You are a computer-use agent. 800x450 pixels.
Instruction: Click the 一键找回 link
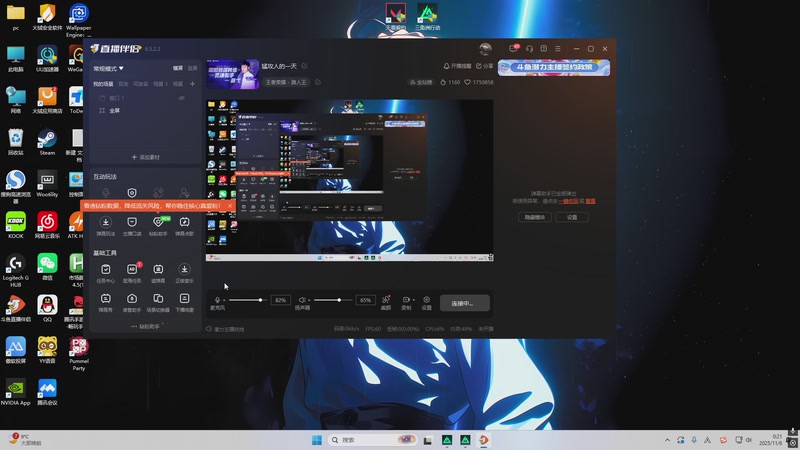[x=568, y=201]
